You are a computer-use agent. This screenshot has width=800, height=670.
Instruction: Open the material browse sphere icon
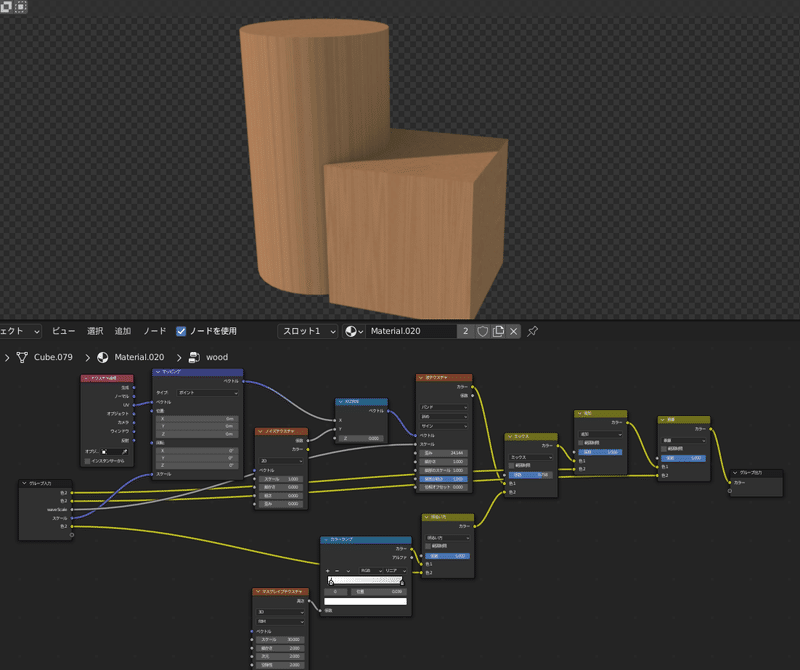354,331
